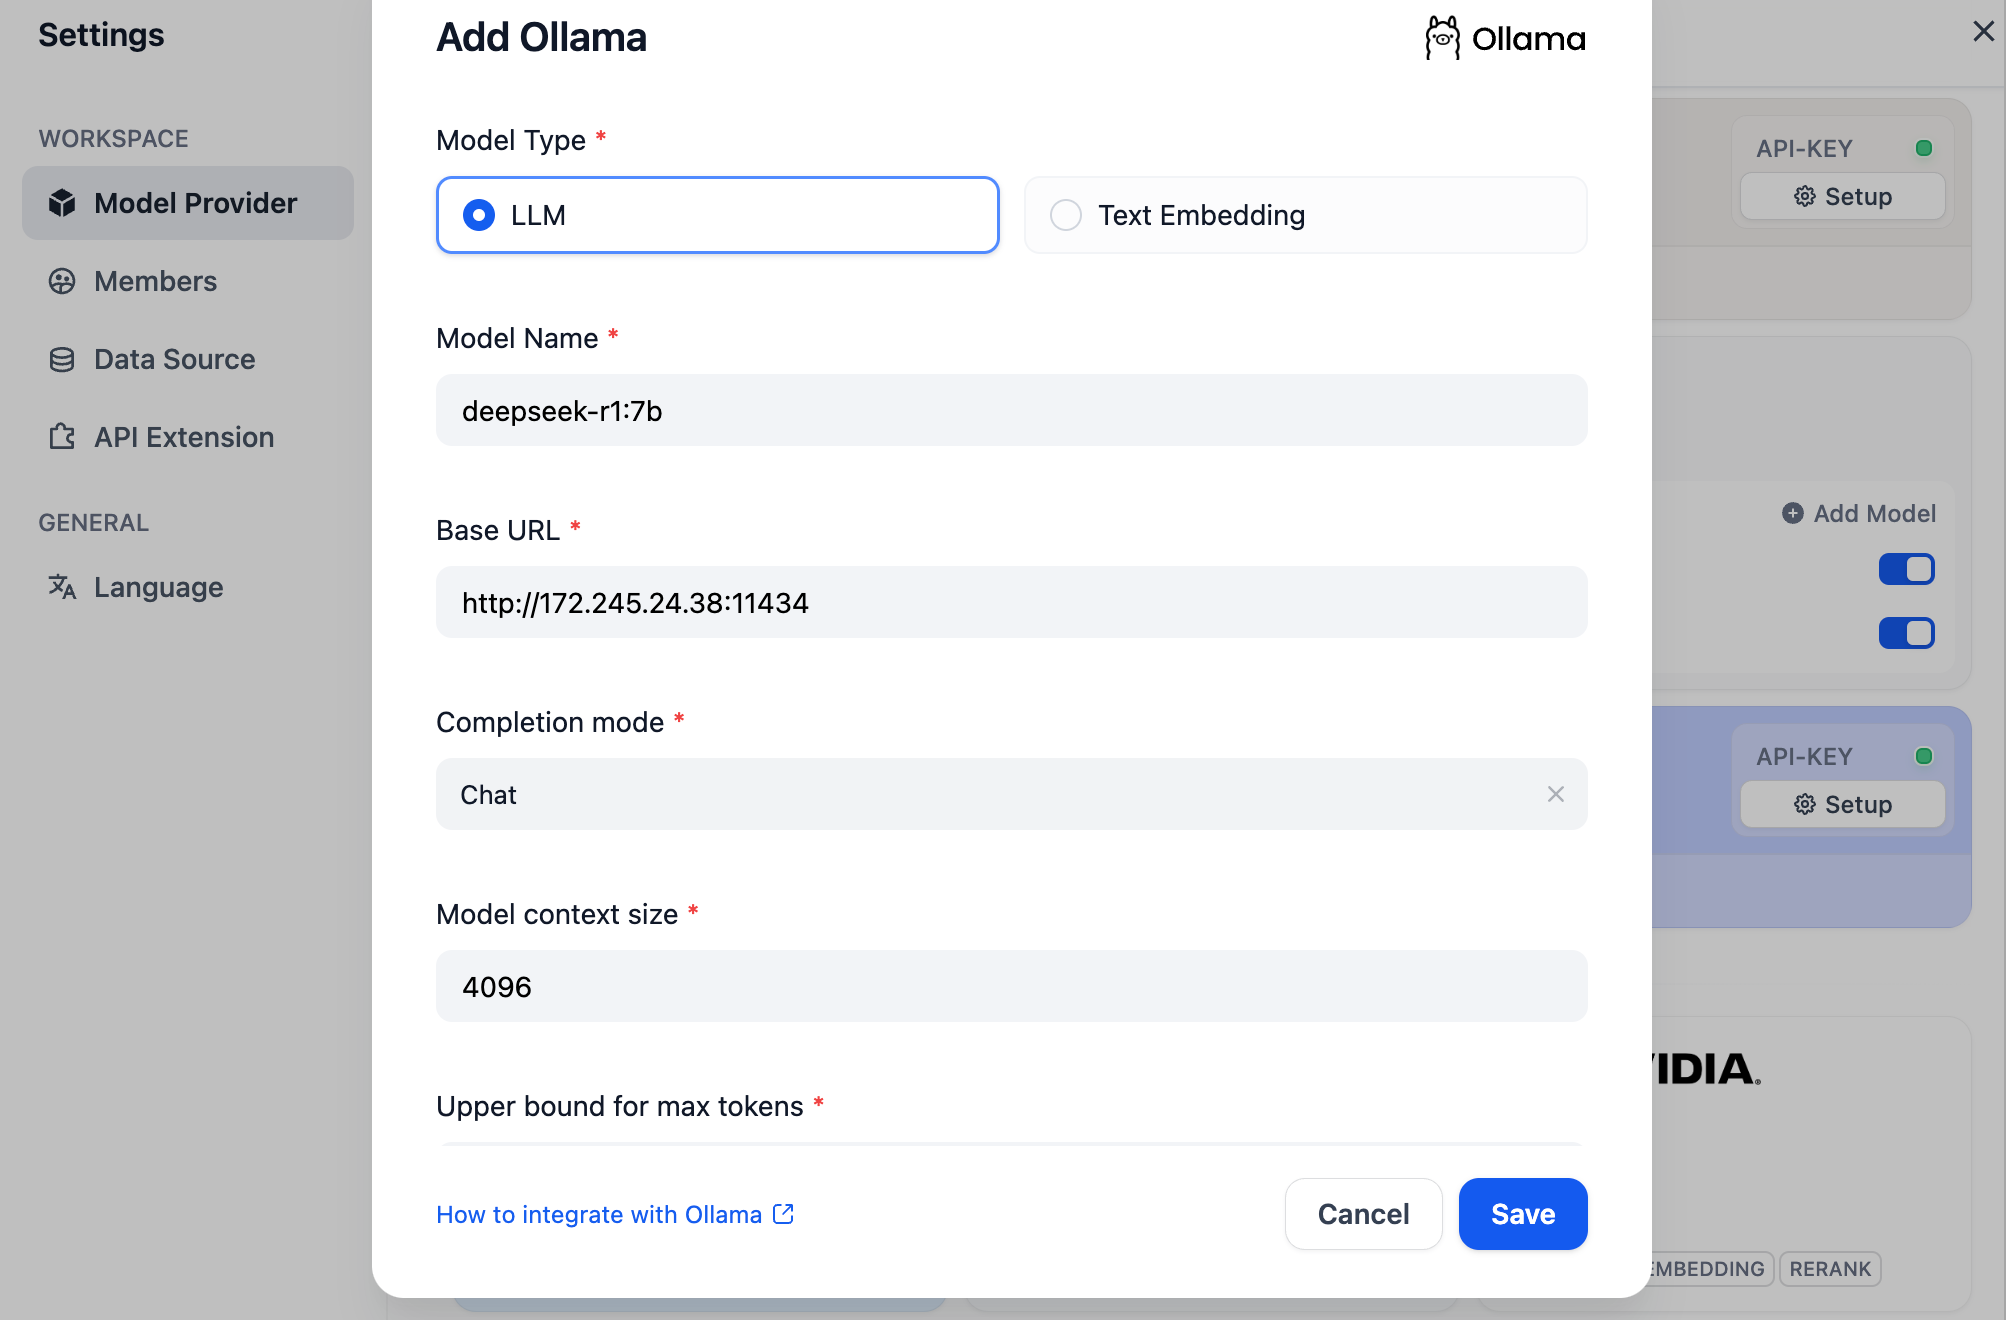Click the Base URL input field

[1011, 602]
